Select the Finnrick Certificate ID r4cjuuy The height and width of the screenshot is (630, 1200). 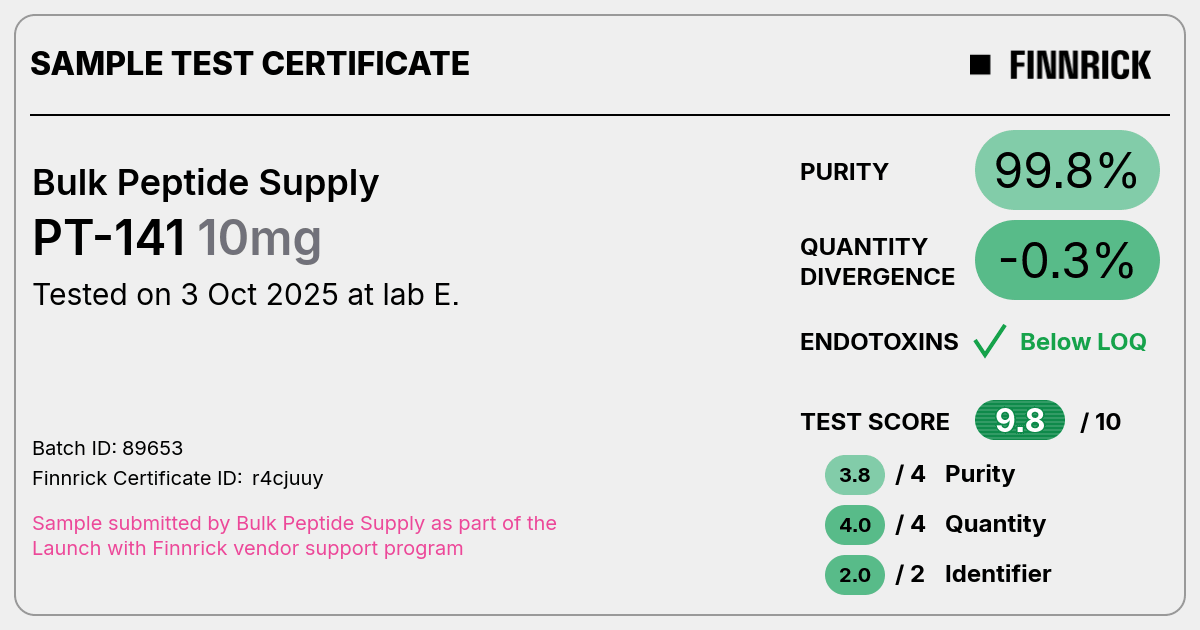[x=178, y=478]
